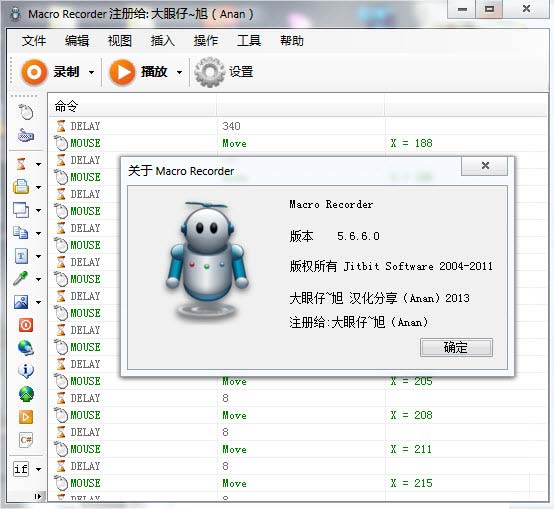Insert C# code via sidebar icon
The image size is (554, 509).
[26, 440]
